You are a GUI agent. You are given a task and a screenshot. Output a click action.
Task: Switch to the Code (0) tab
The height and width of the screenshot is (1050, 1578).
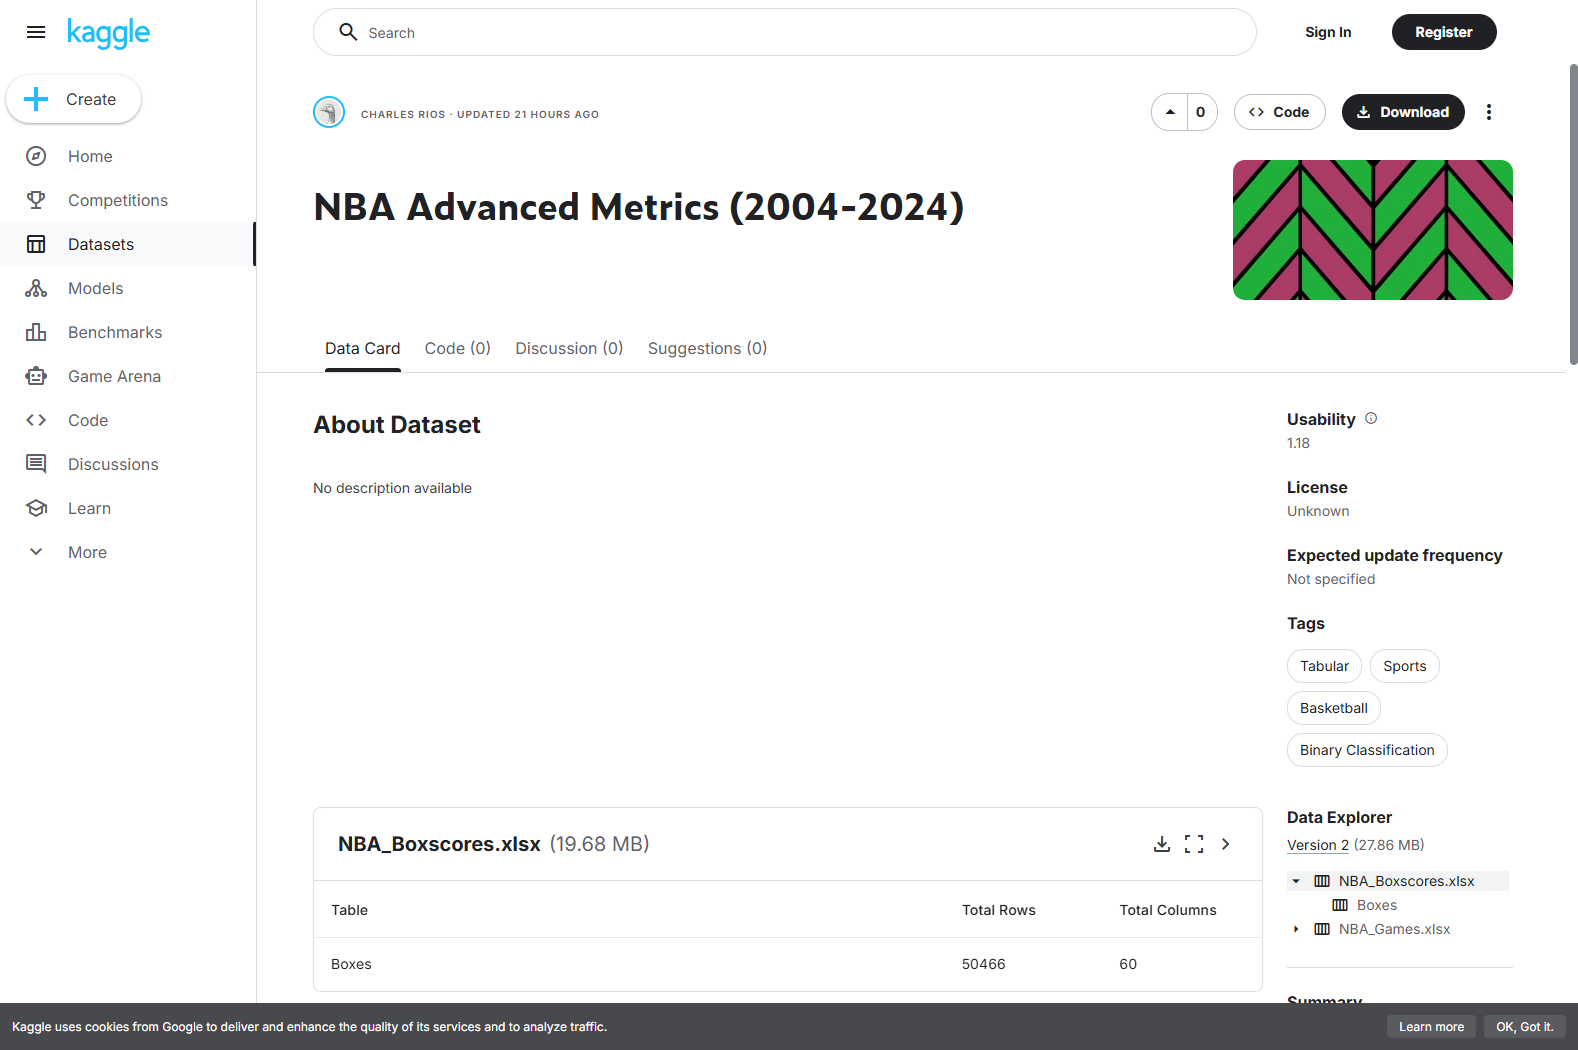(x=458, y=348)
